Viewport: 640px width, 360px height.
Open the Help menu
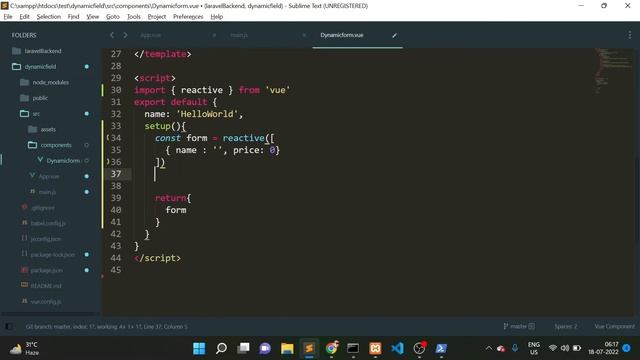click(x=217, y=17)
